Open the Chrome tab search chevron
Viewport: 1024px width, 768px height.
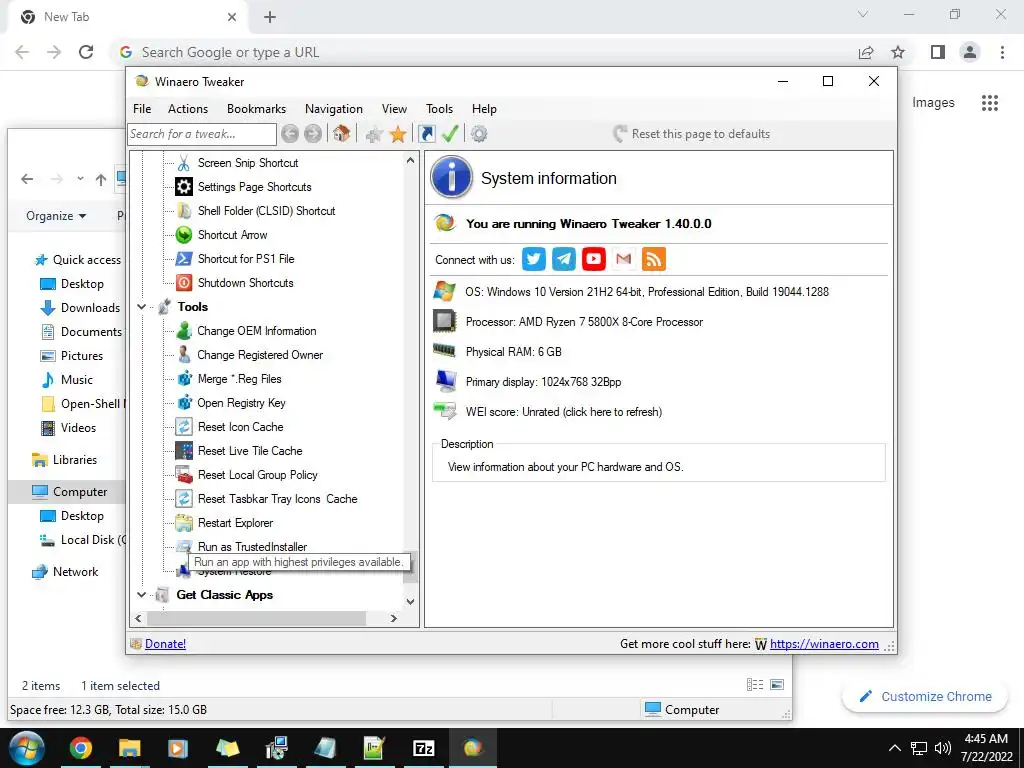(x=863, y=14)
